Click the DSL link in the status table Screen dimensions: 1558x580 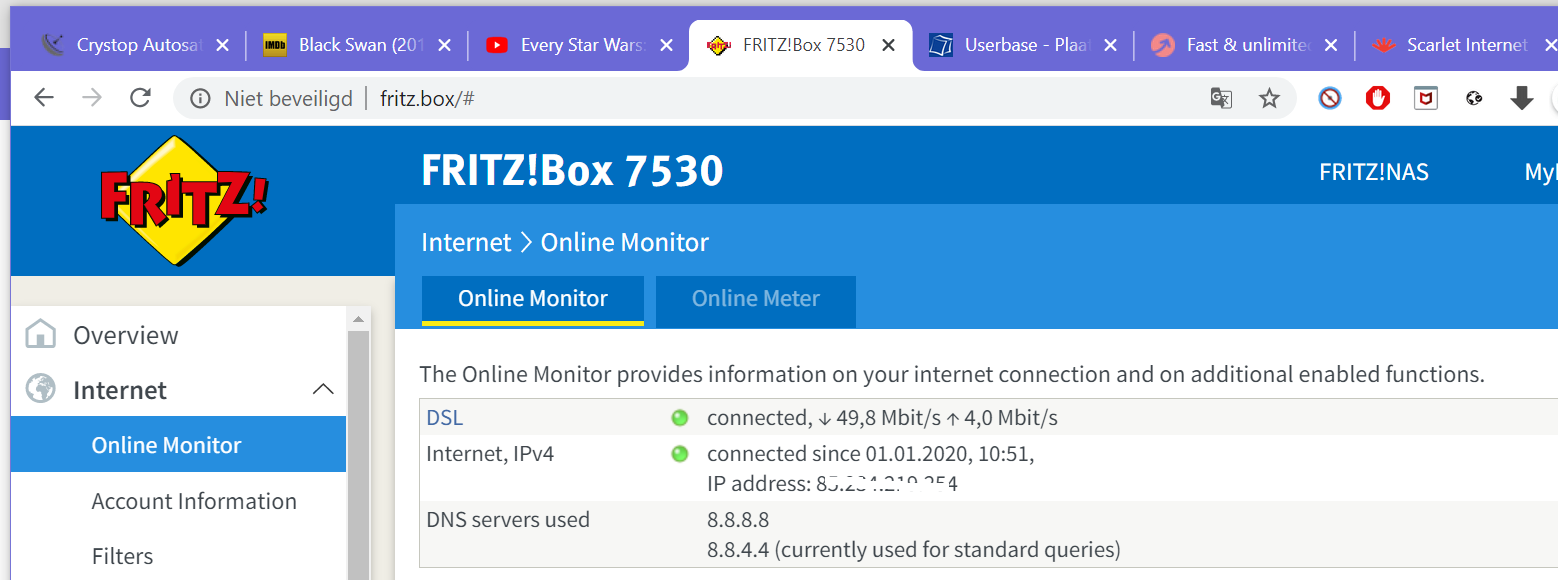[x=444, y=418]
